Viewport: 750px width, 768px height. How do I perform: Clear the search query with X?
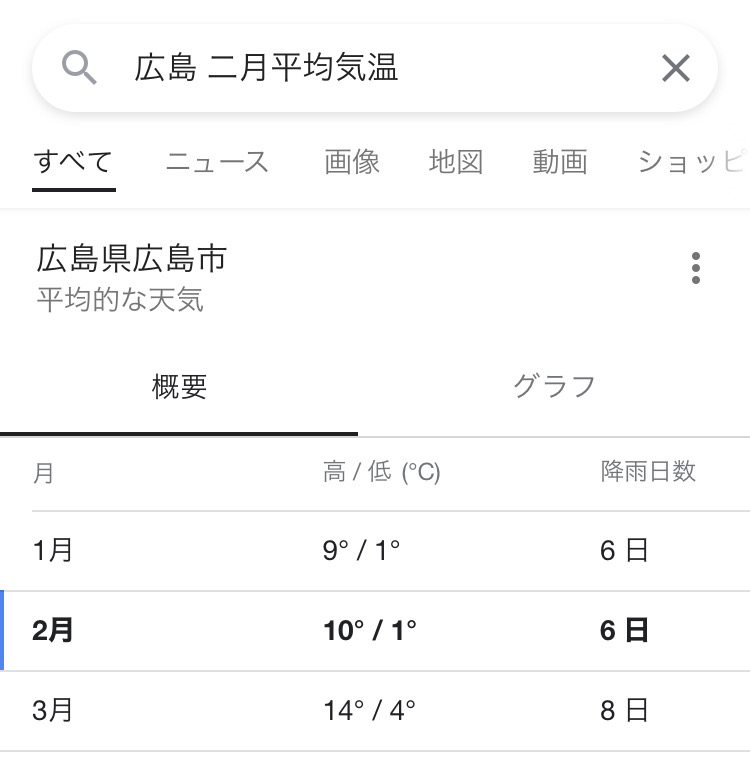click(x=676, y=68)
